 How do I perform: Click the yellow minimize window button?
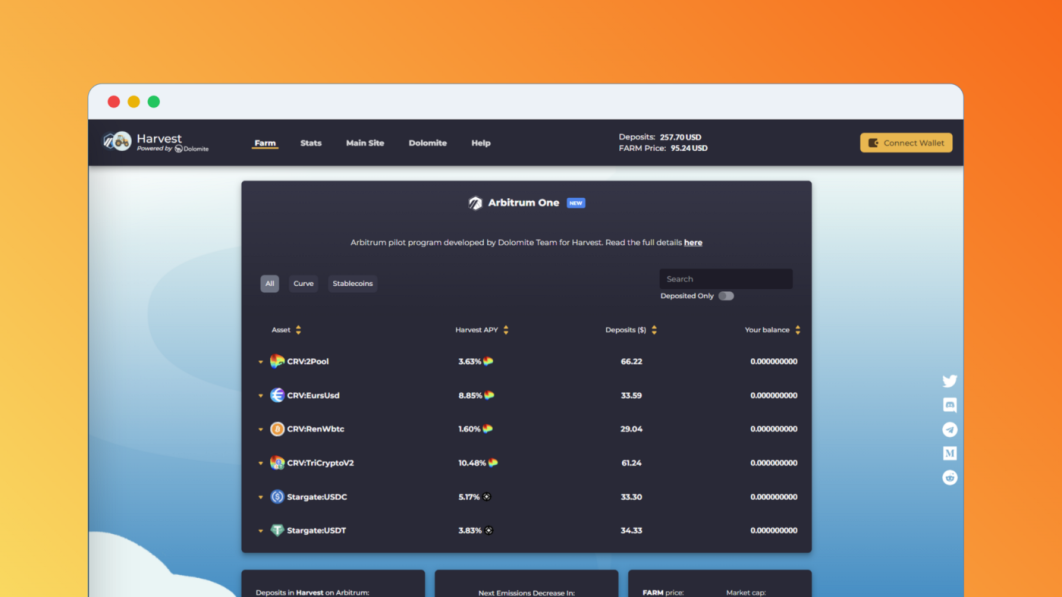(x=134, y=102)
